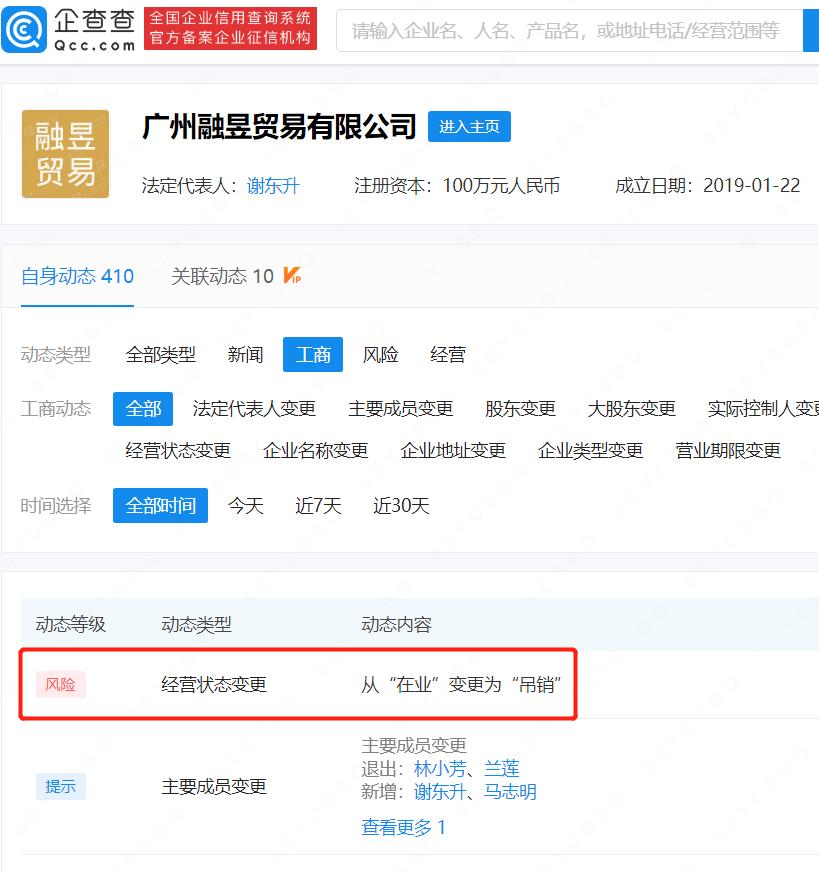This screenshot has height=873, width=819.
Task: Click the 企查查 Qcc.com logo
Action: tap(70, 30)
